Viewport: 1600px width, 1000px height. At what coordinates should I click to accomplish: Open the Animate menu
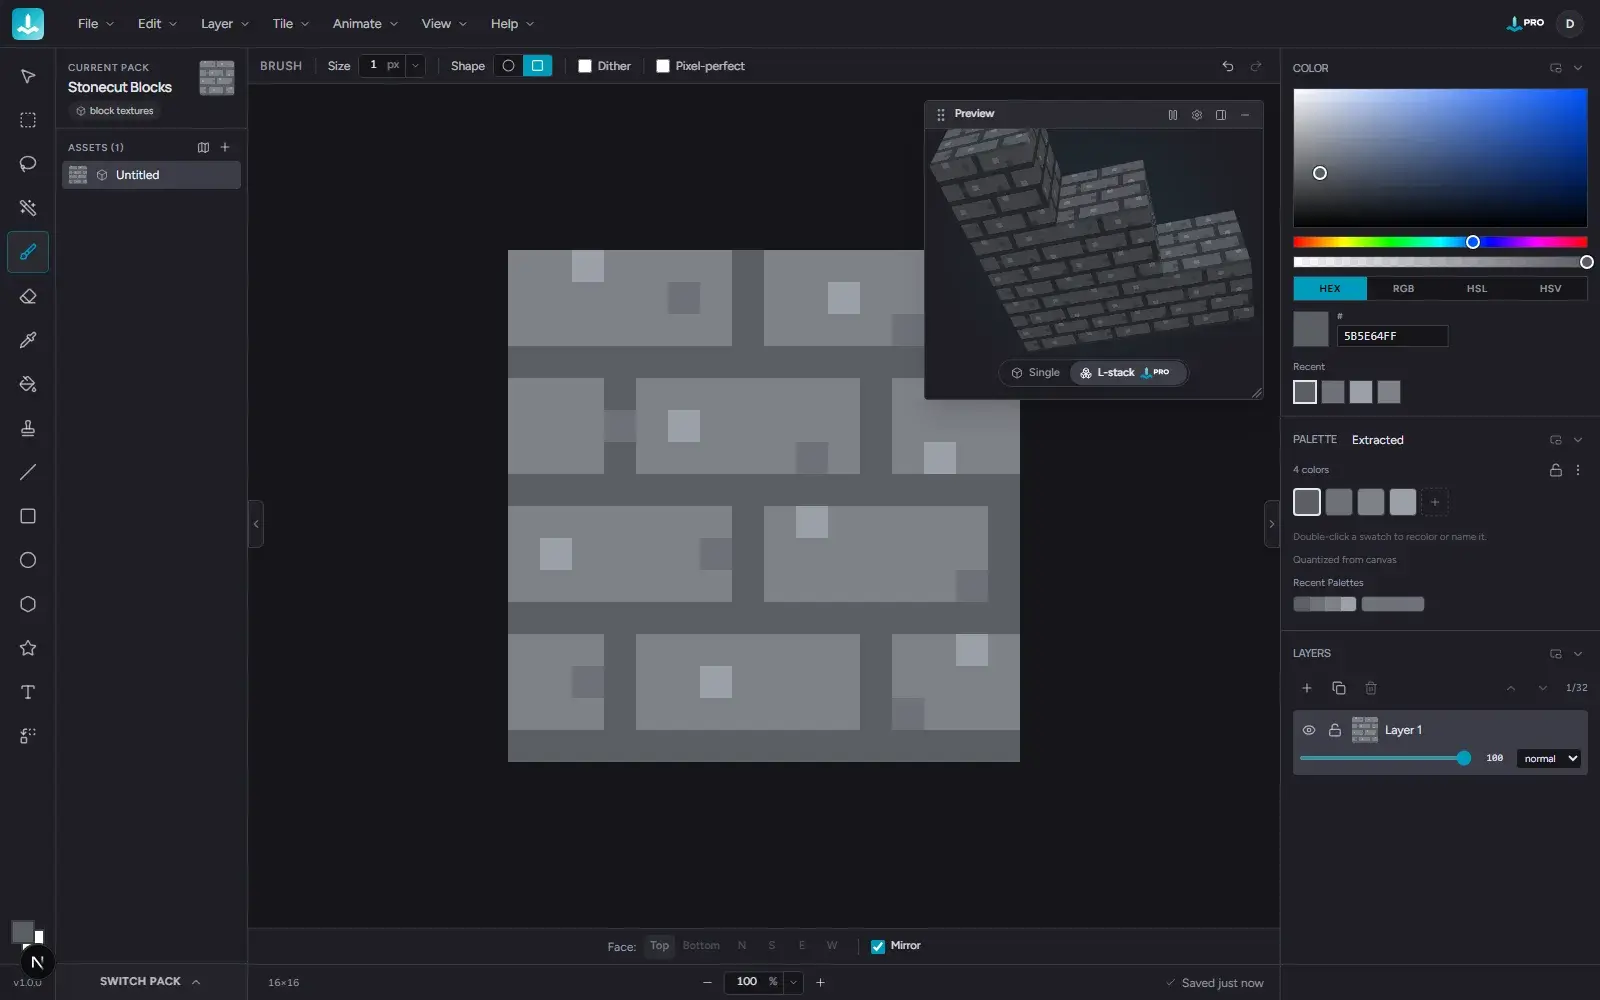pyautogui.click(x=365, y=24)
